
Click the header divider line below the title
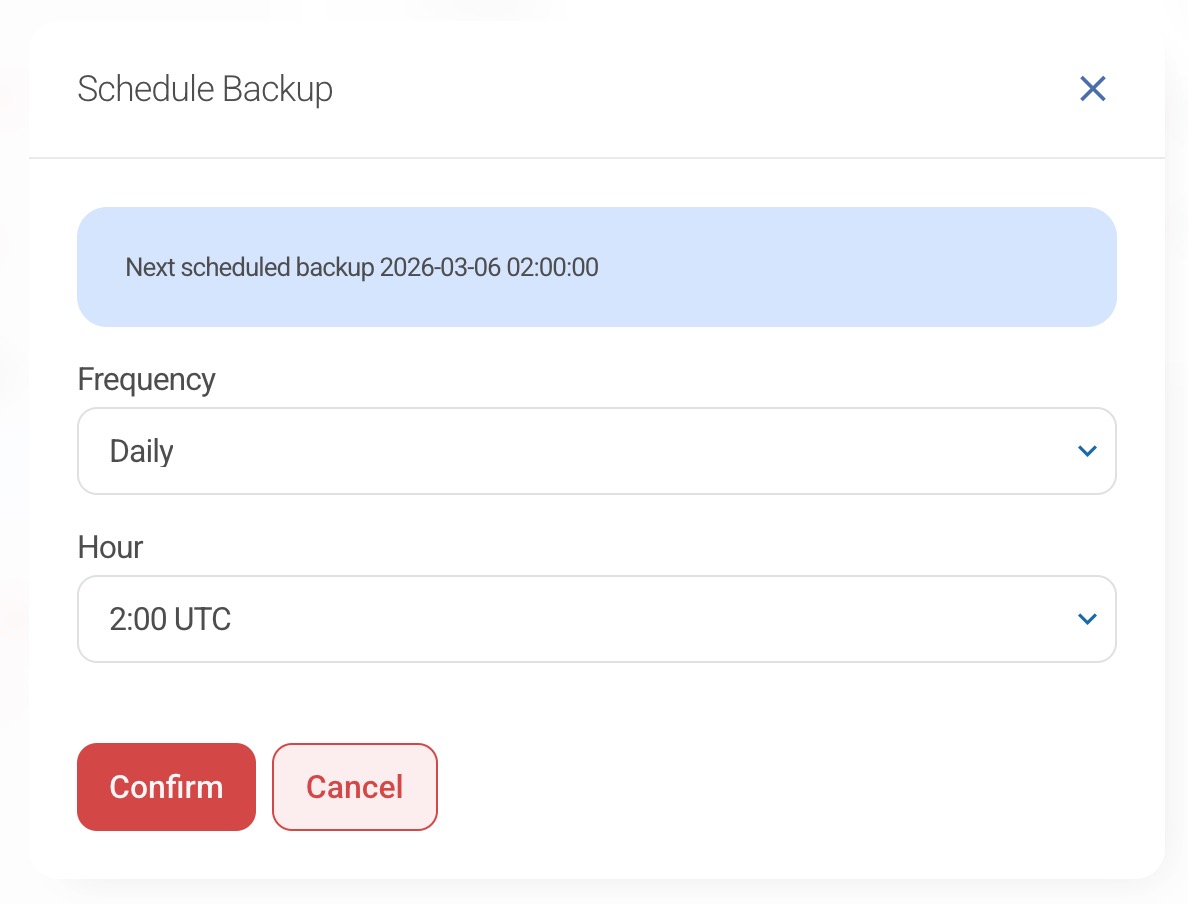coord(596,158)
